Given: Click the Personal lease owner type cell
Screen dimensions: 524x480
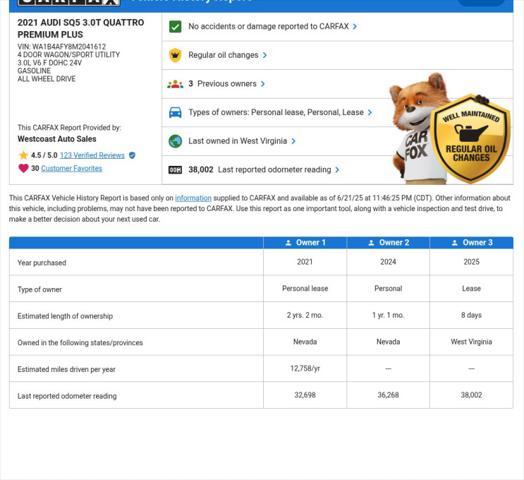Looking at the screenshot, I should pos(305,289).
